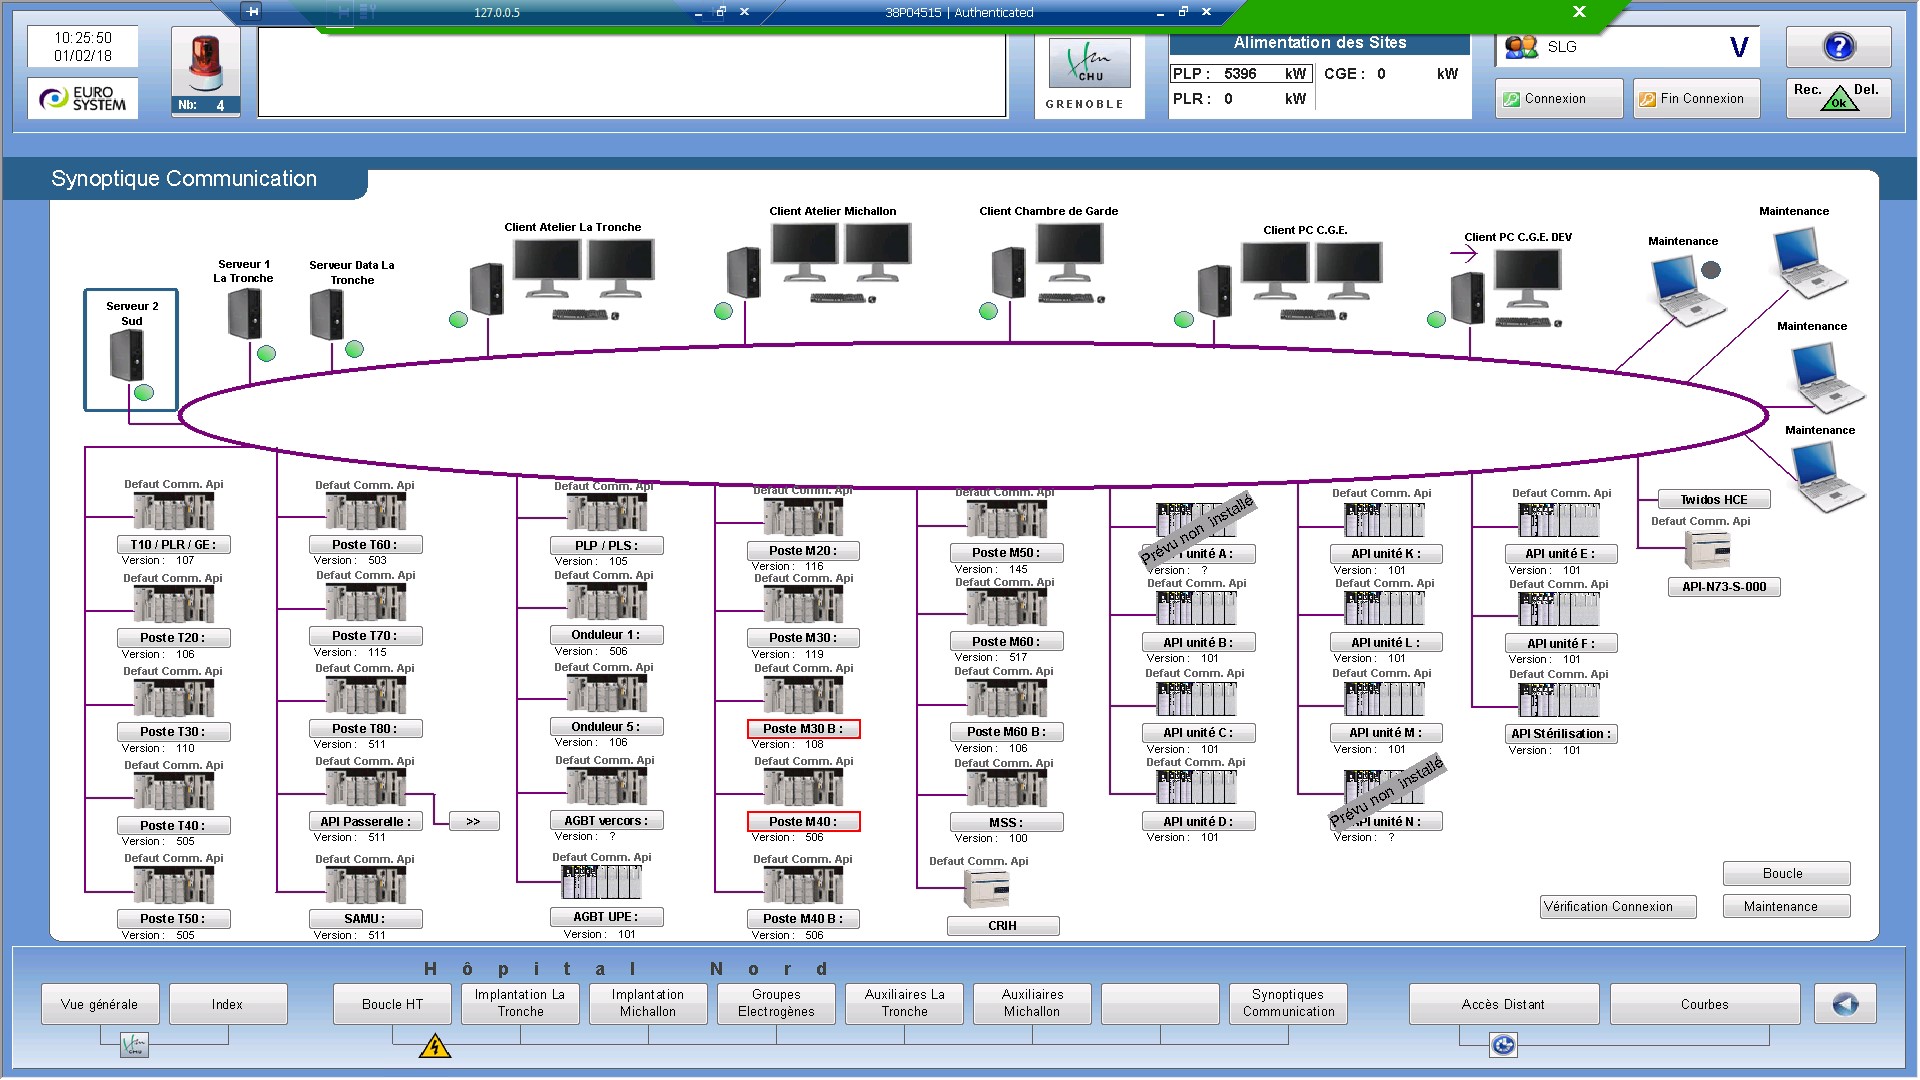Click the grey Maintenance laptop status indicator

(1711, 270)
